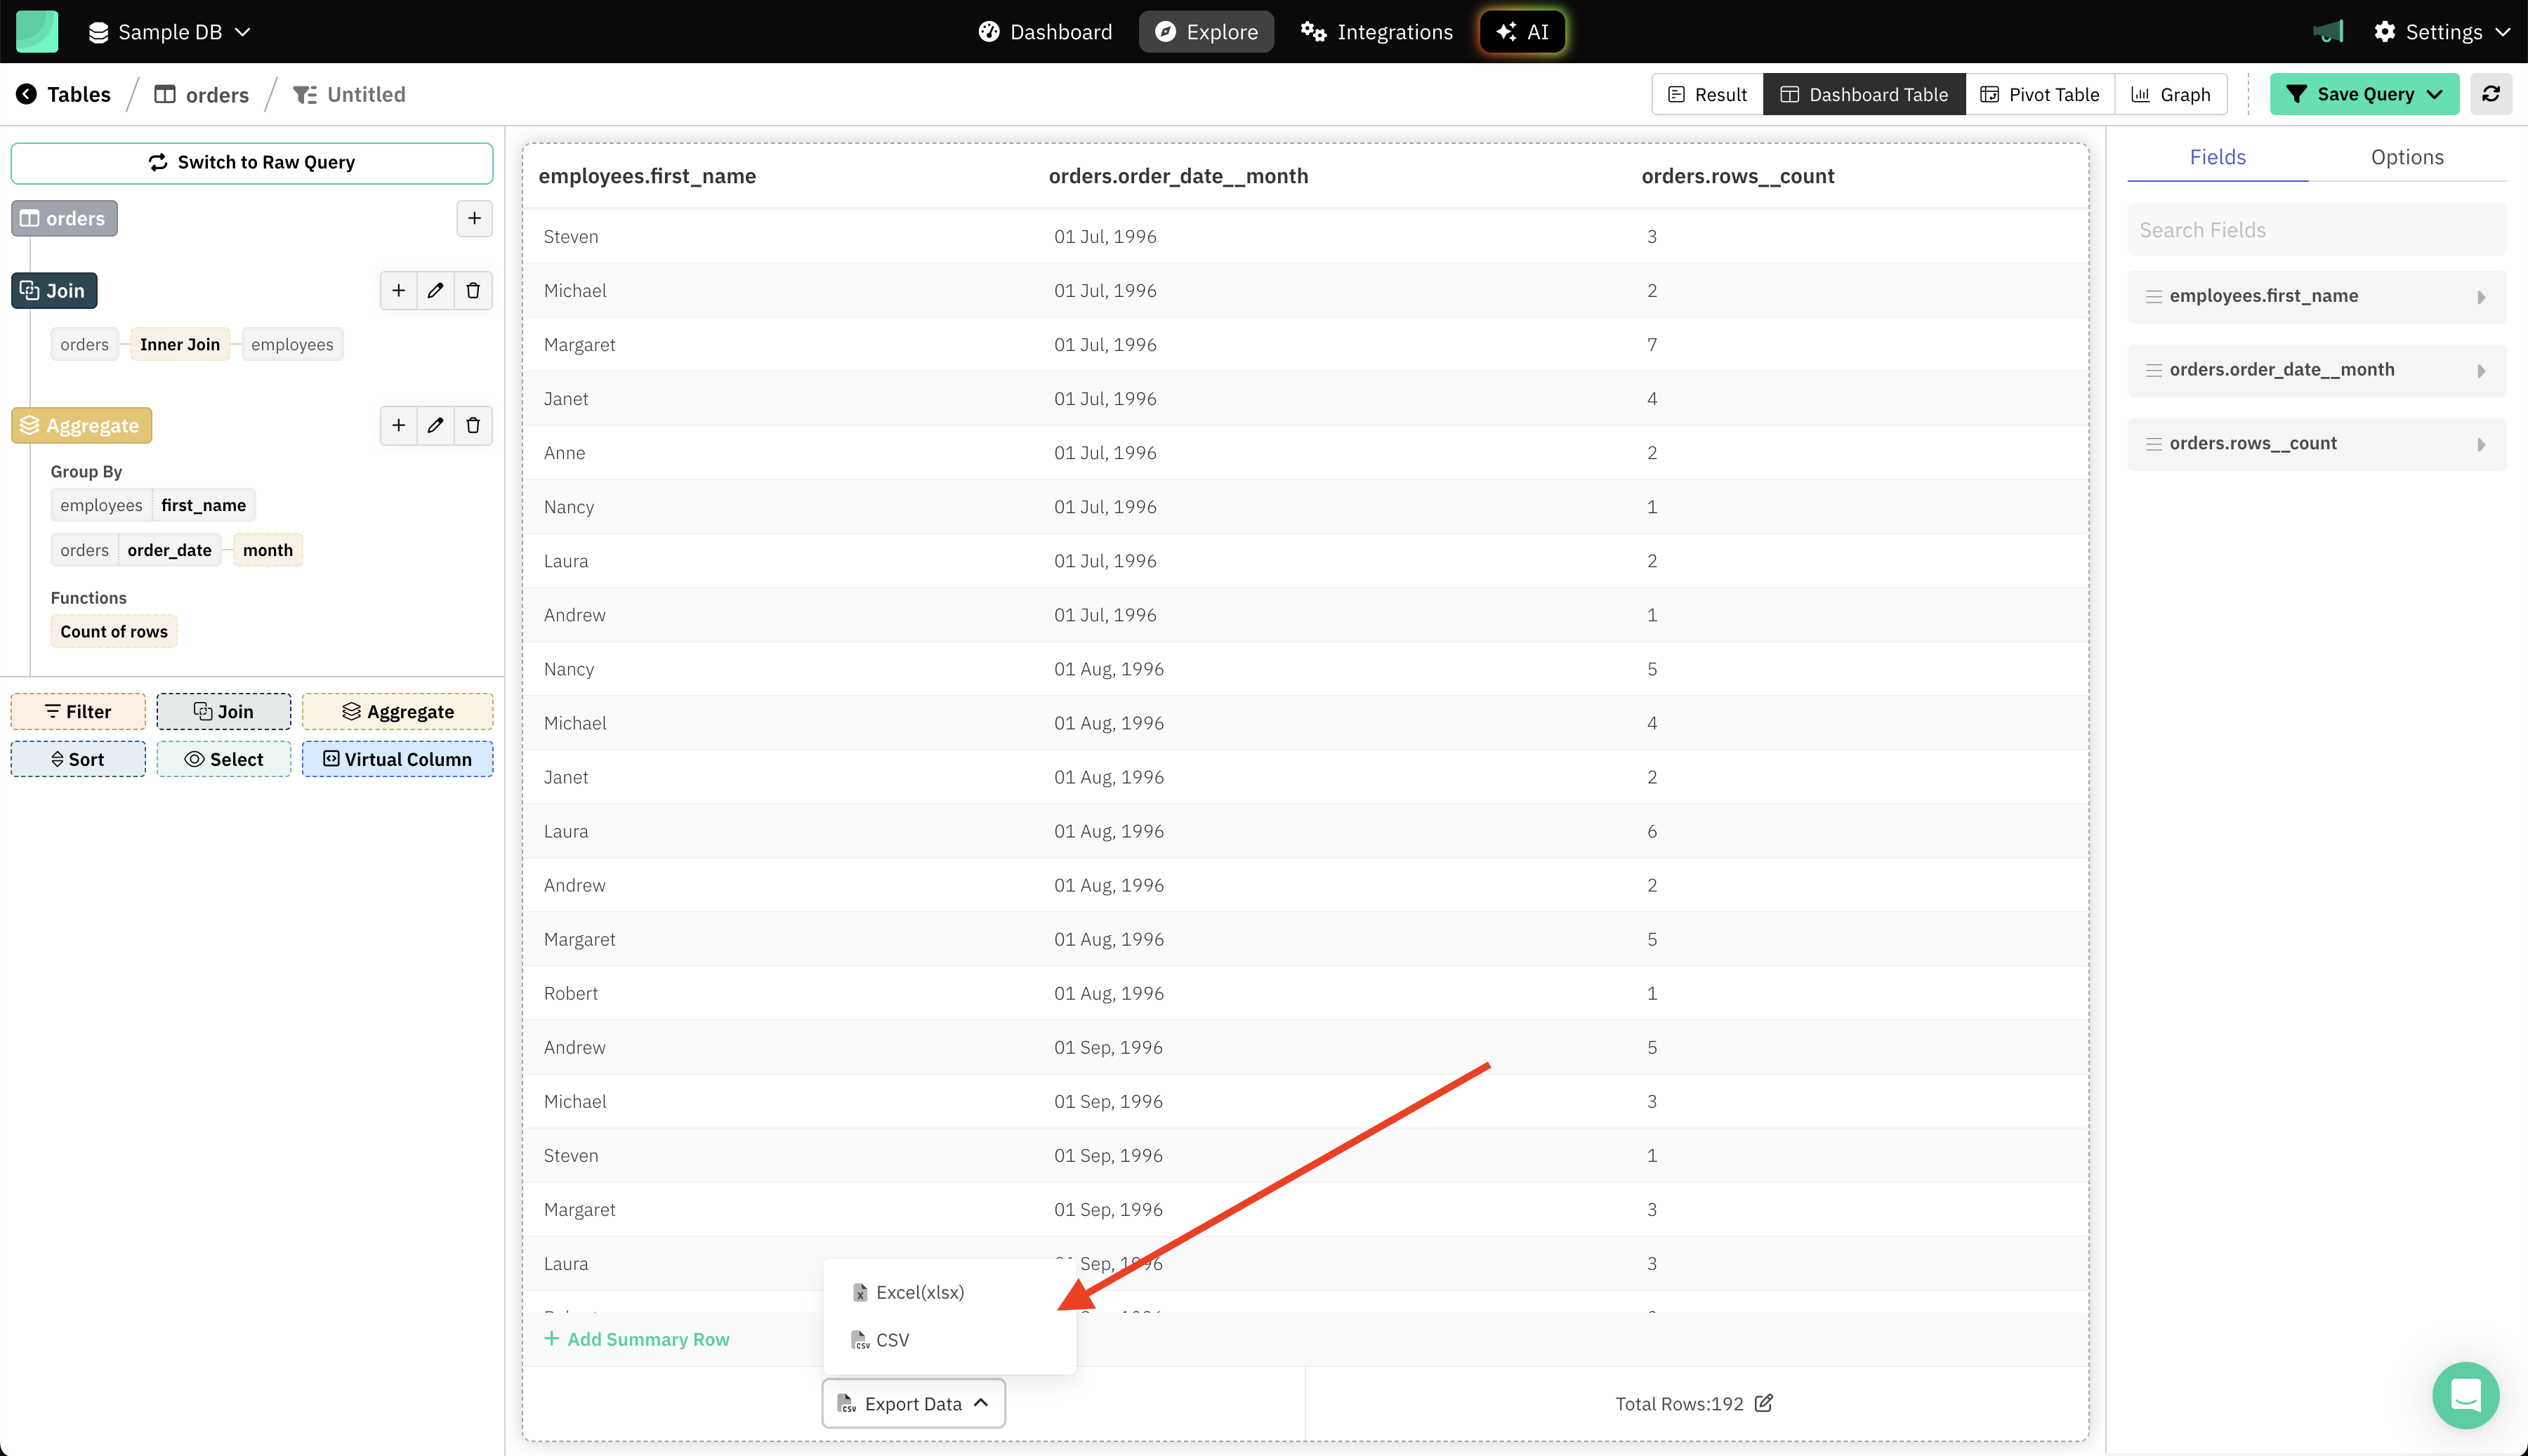
Task: Grab the drag handle of orders.rows__count field
Action: (x=2153, y=445)
